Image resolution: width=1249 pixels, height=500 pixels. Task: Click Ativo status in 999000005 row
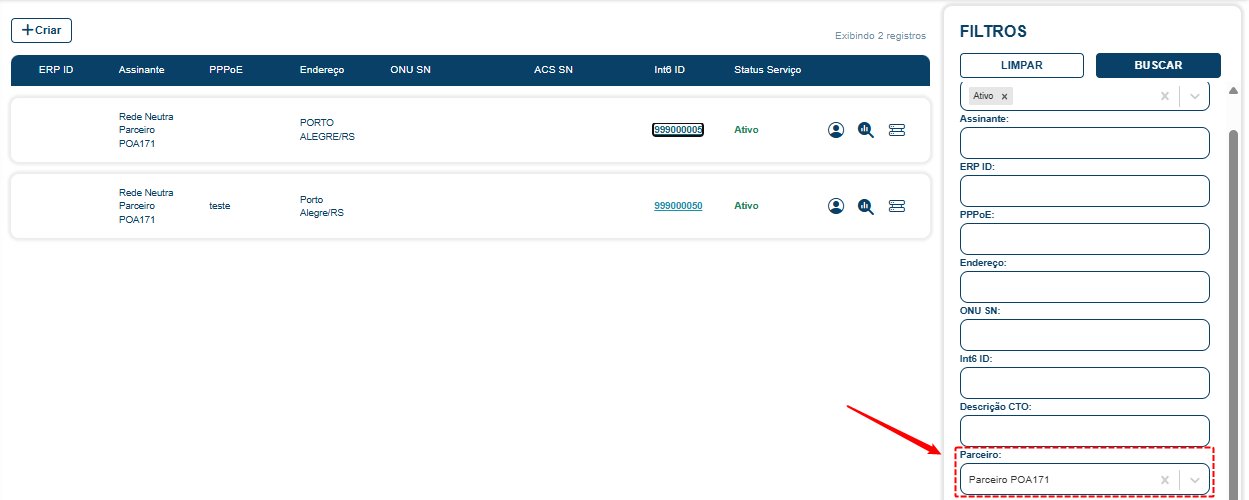746,130
